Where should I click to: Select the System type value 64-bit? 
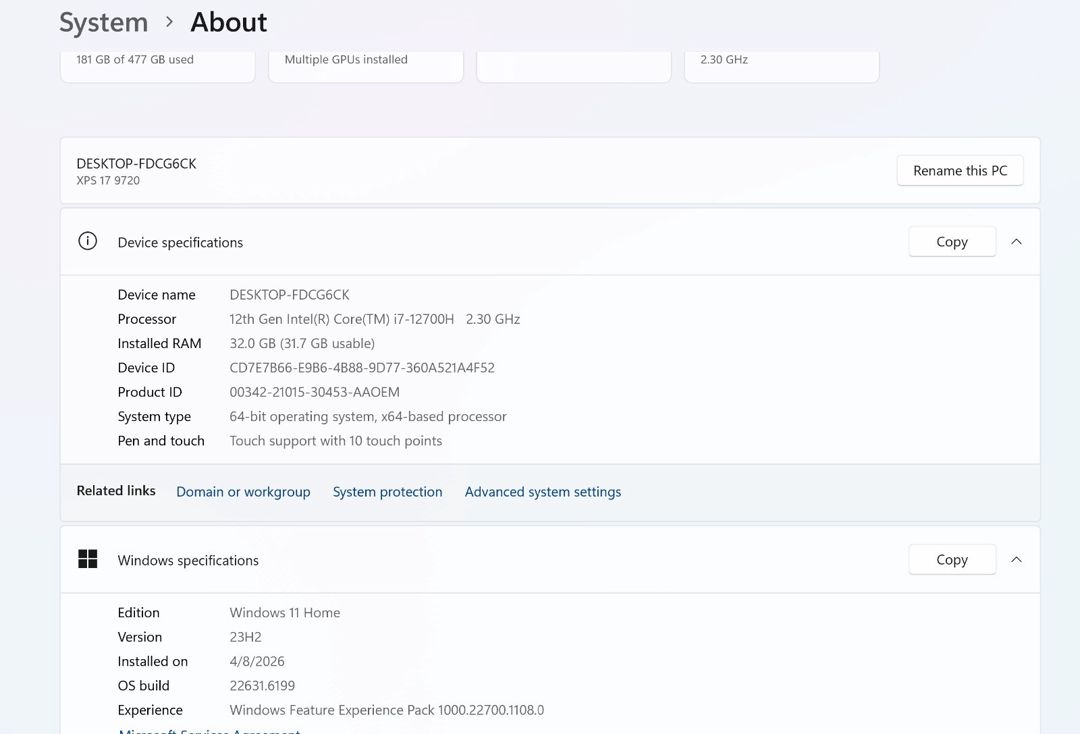click(x=368, y=417)
